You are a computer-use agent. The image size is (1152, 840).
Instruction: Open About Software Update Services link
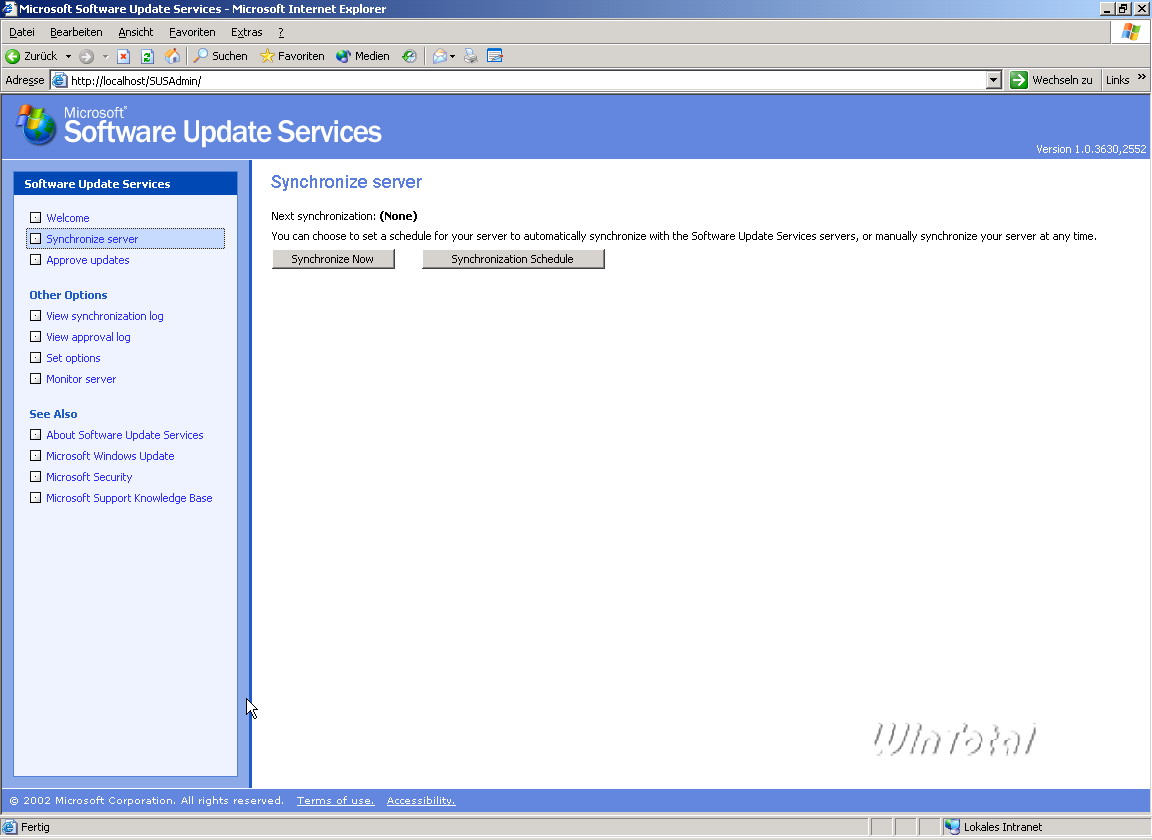pyautogui.click(x=125, y=435)
